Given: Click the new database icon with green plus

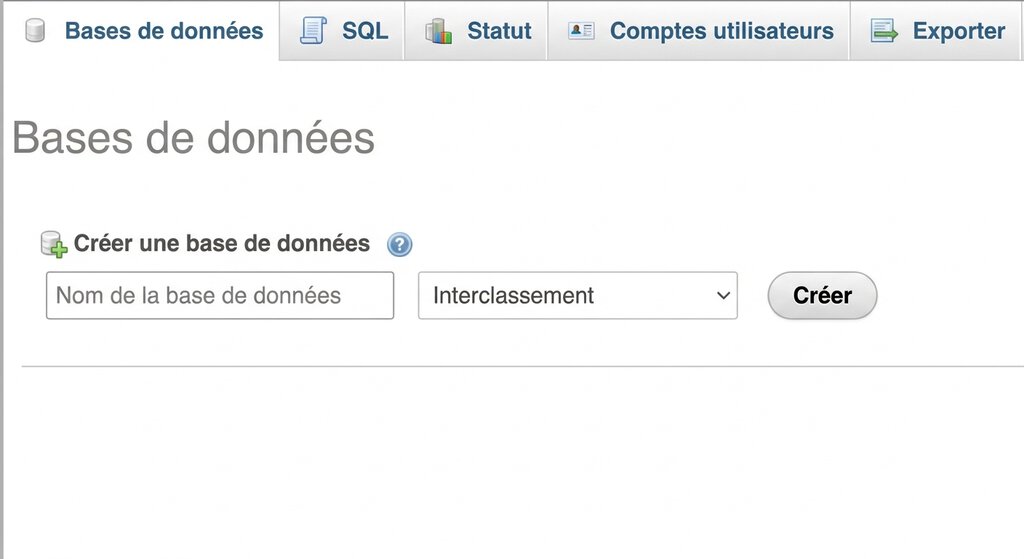Looking at the screenshot, I should 53,244.
